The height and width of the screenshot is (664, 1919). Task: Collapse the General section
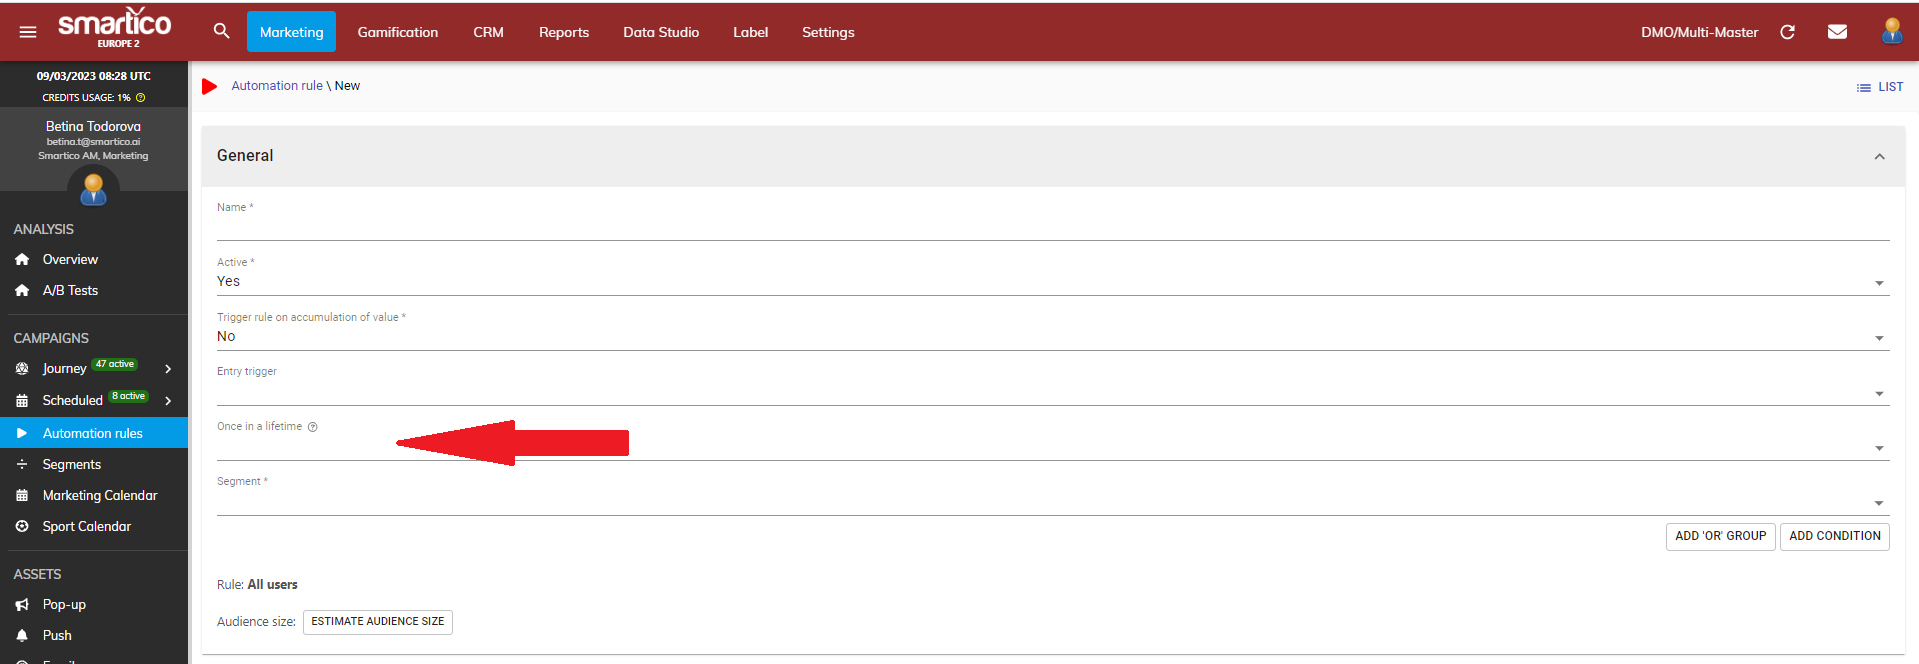(x=1879, y=156)
